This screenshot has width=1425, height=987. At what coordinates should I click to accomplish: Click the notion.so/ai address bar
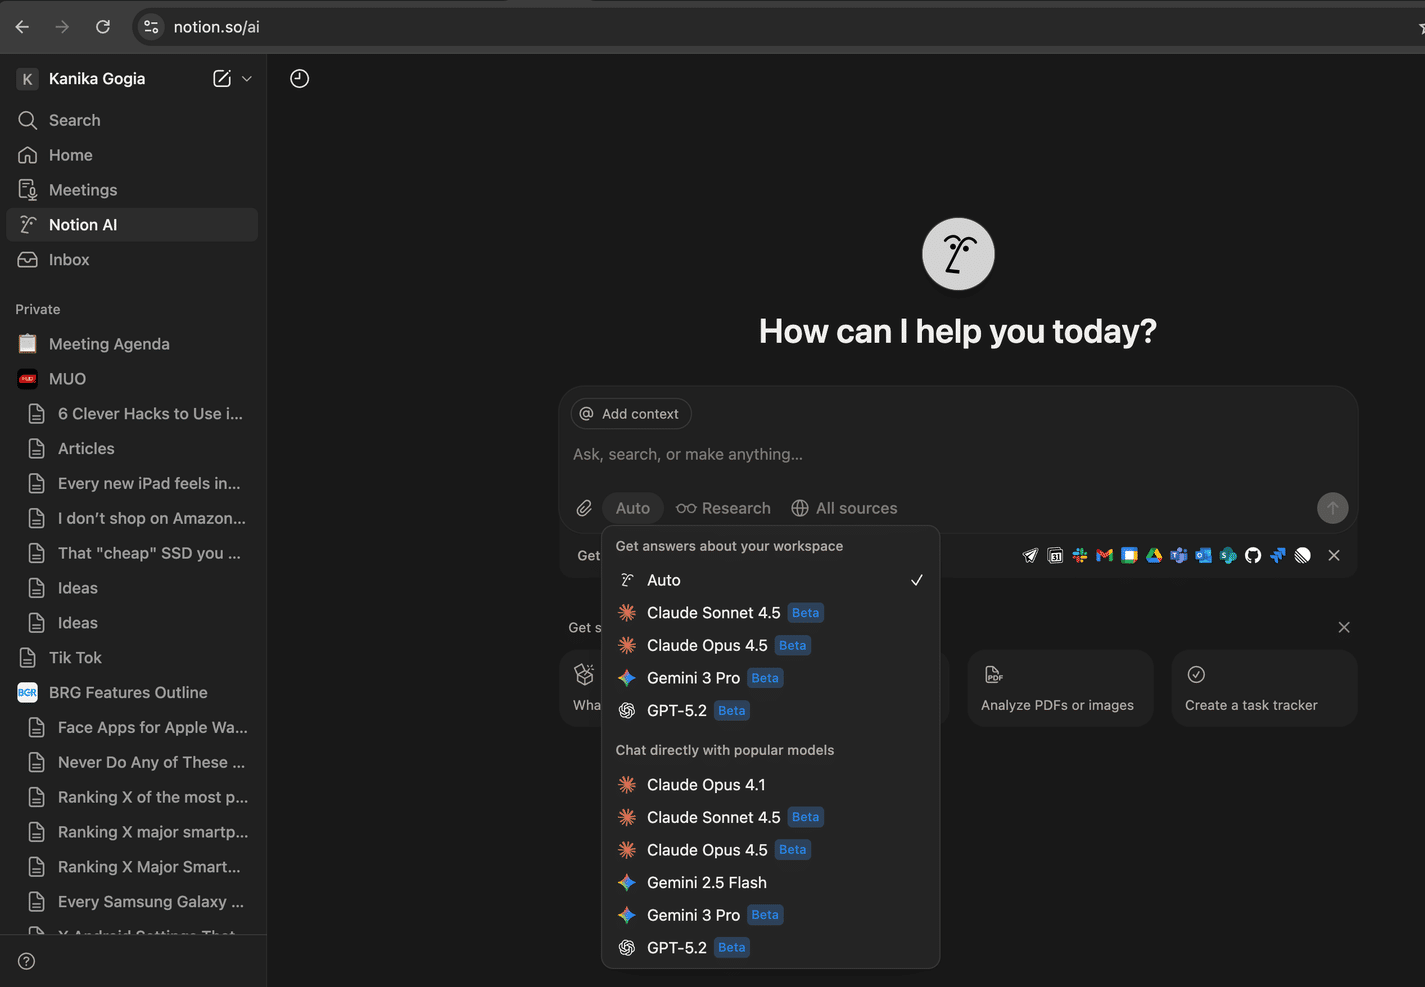217,27
